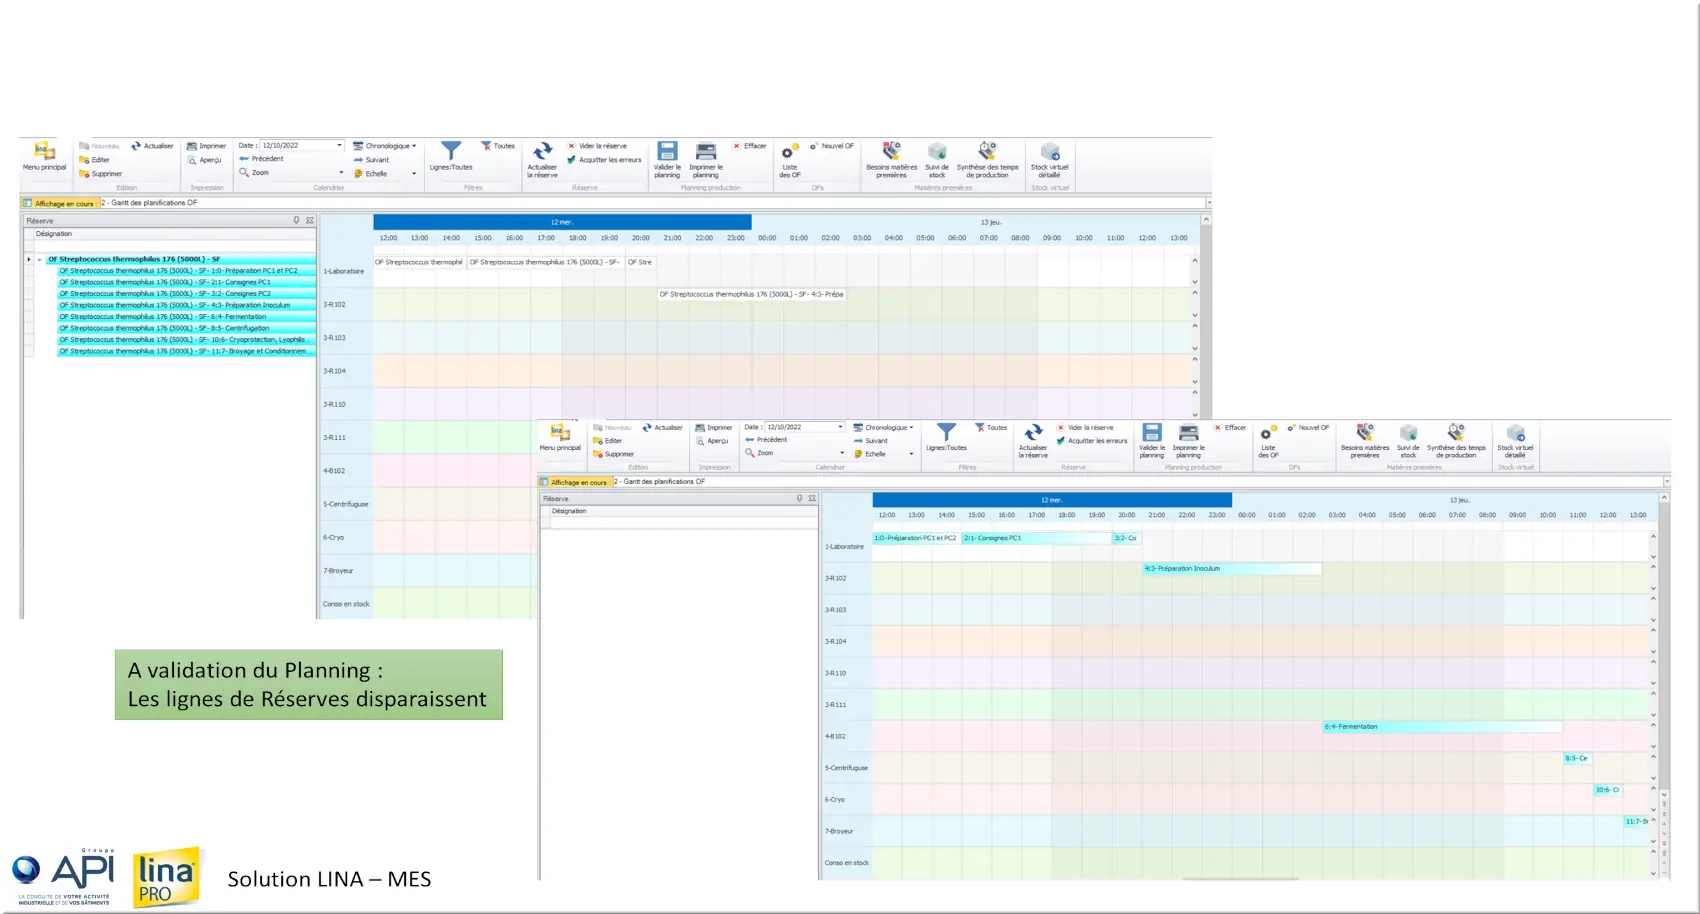
Task: Click Imprimer le planning in the back window
Action: click(x=706, y=160)
